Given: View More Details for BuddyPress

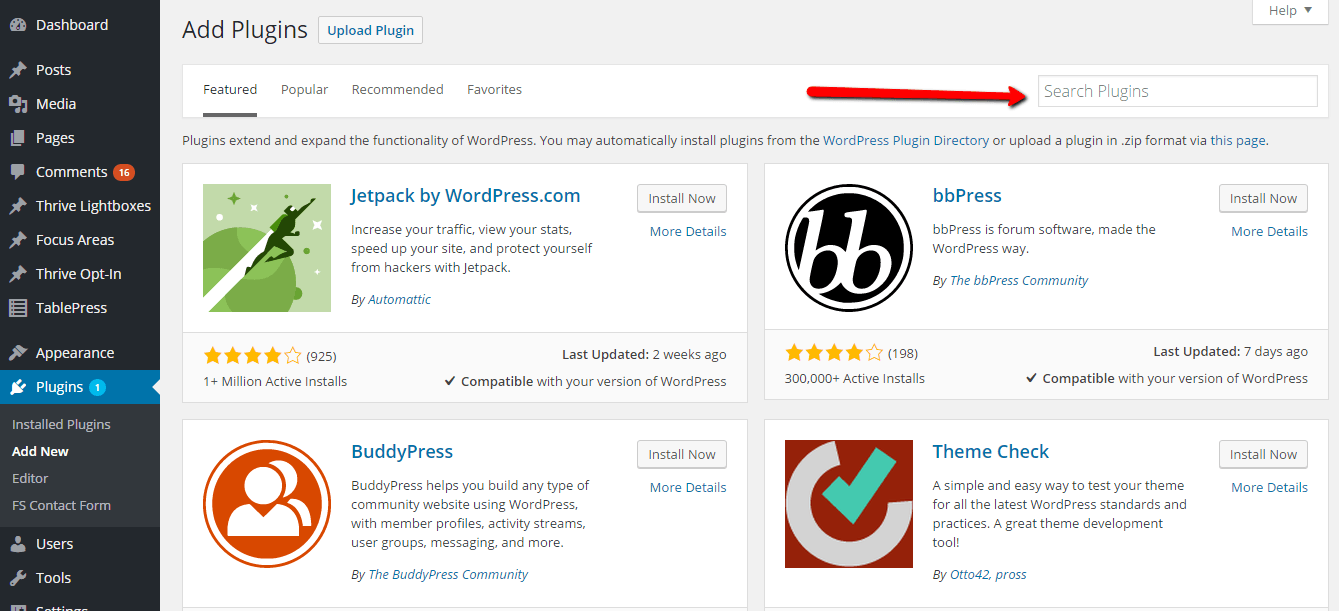Looking at the screenshot, I should [x=688, y=488].
